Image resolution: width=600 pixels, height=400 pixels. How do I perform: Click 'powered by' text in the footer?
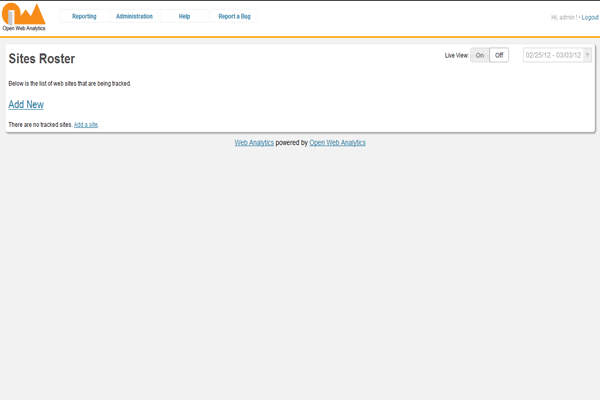click(x=292, y=143)
